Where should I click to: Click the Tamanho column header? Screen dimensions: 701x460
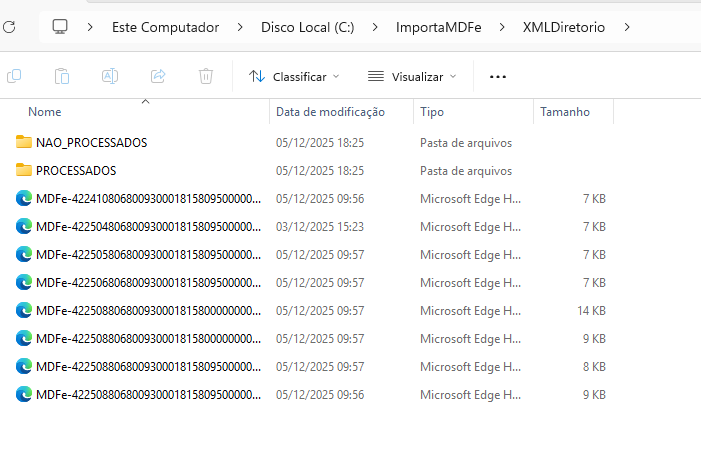[565, 112]
